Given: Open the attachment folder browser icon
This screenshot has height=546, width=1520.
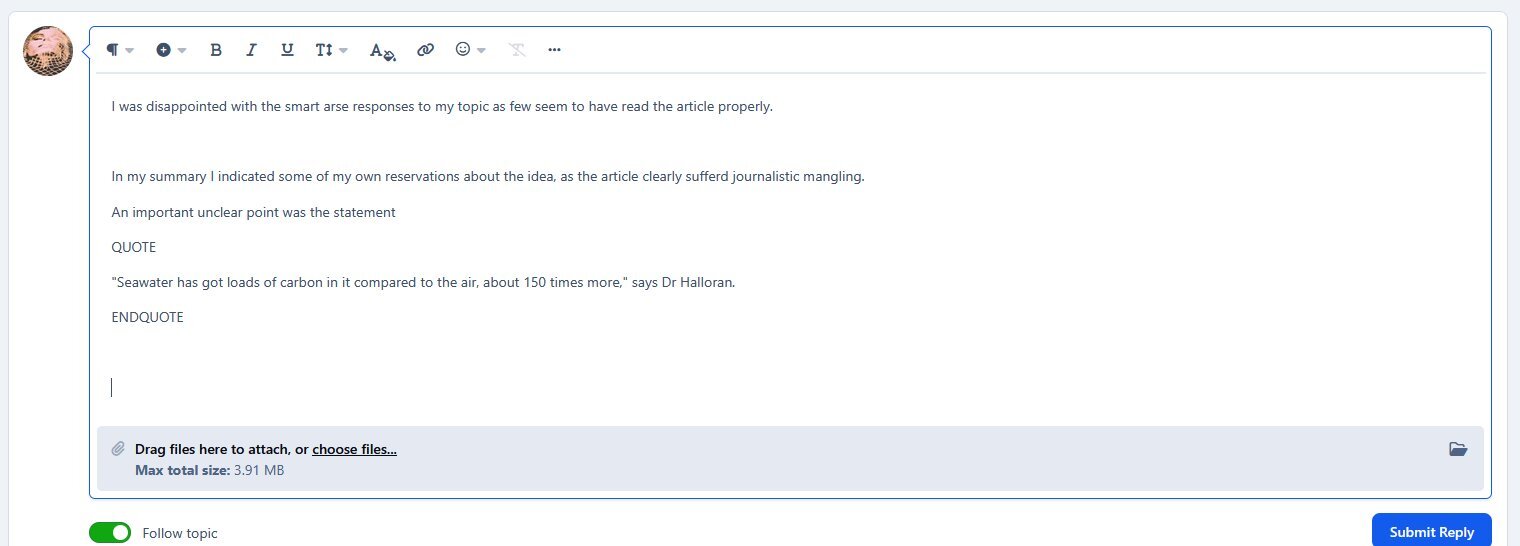Looking at the screenshot, I should pyautogui.click(x=1458, y=449).
